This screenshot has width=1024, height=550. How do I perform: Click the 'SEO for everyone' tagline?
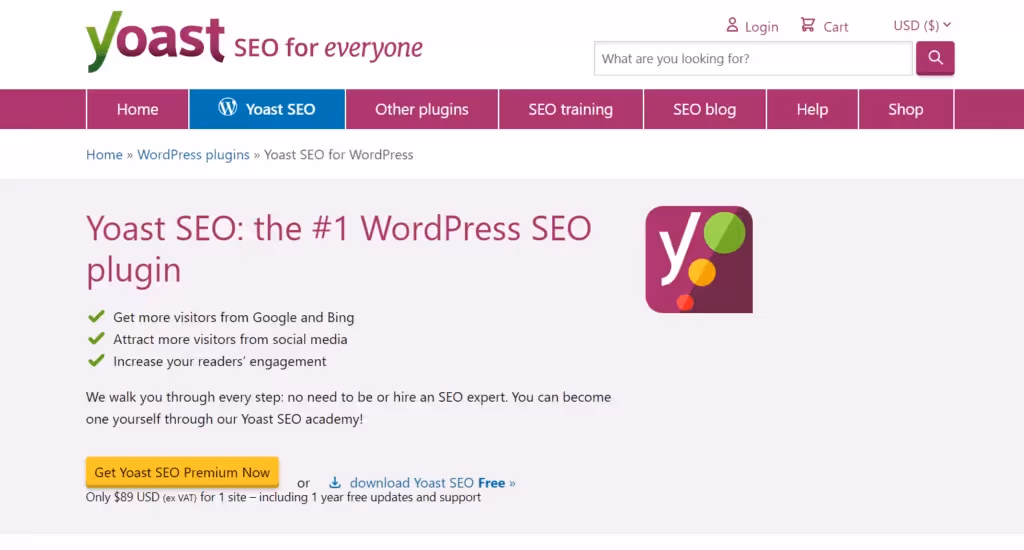[328, 48]
